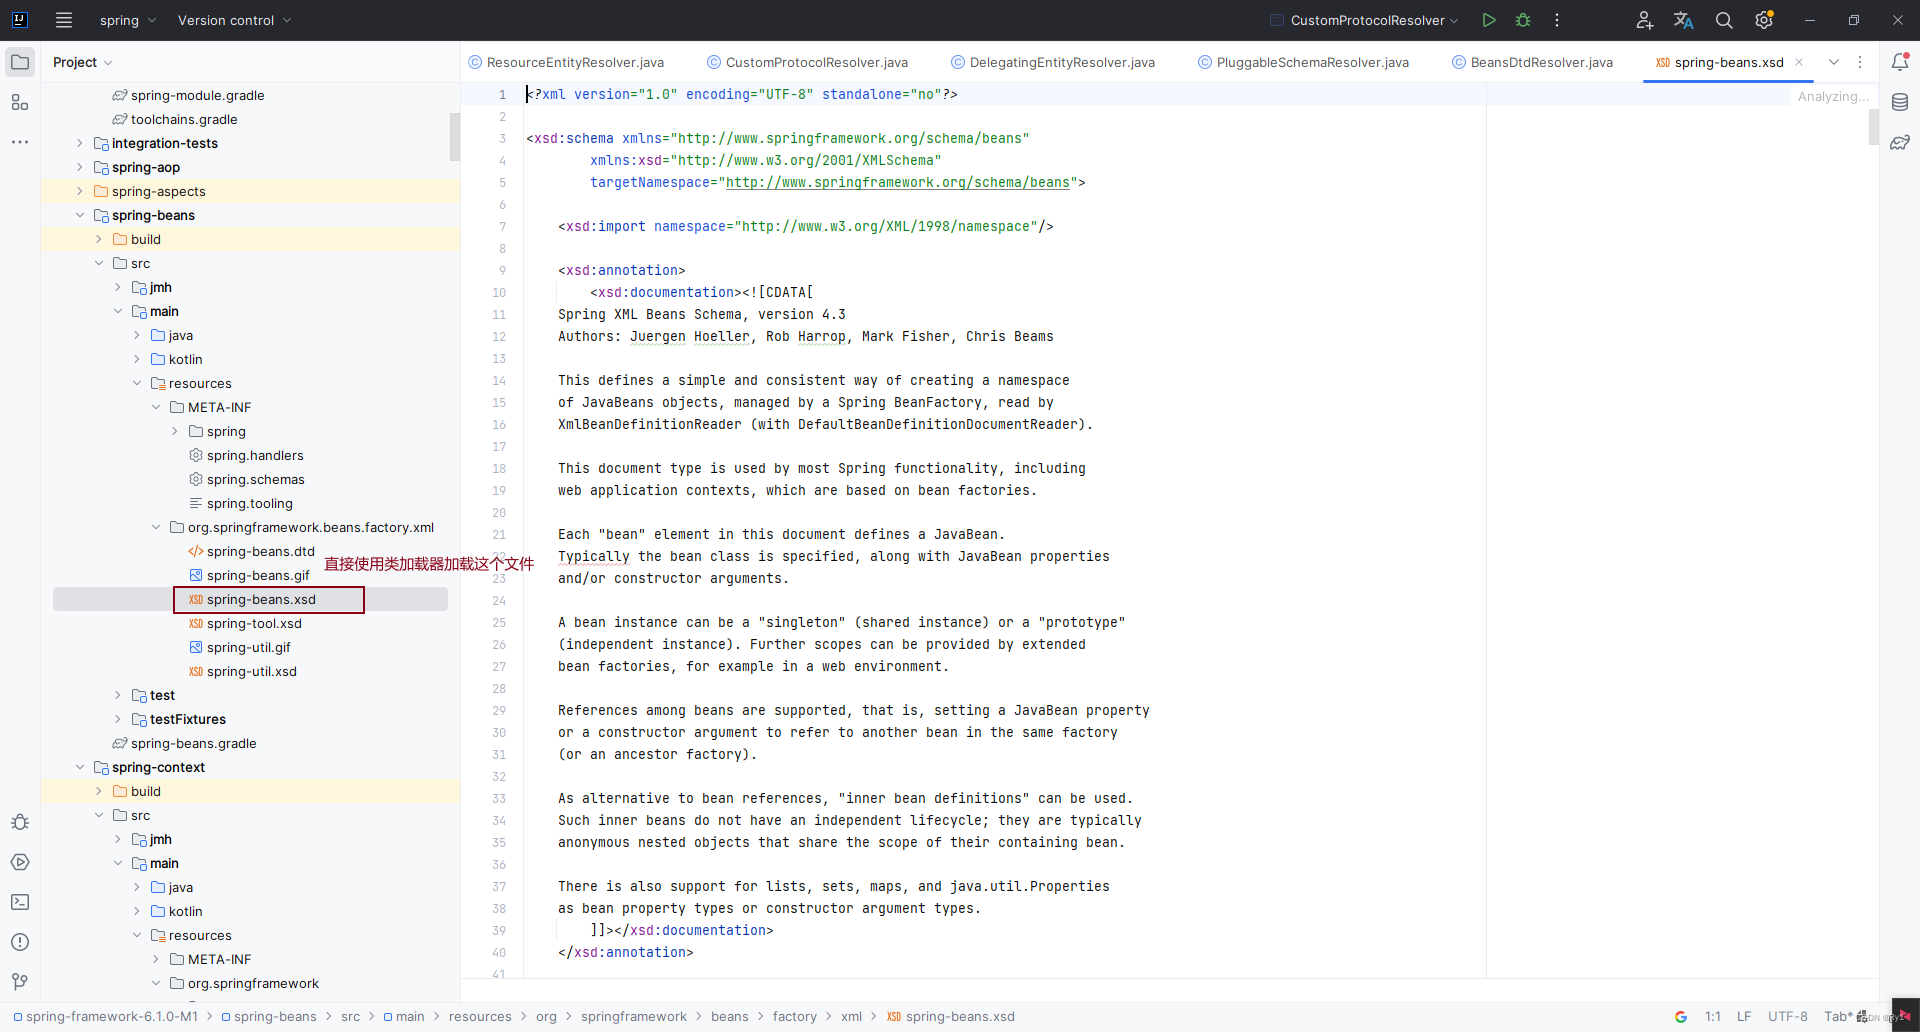The height and width of the screenshot is (1032, 1920).
Task: Change line separator via LF indicator
Action: pos(1744,1017)
